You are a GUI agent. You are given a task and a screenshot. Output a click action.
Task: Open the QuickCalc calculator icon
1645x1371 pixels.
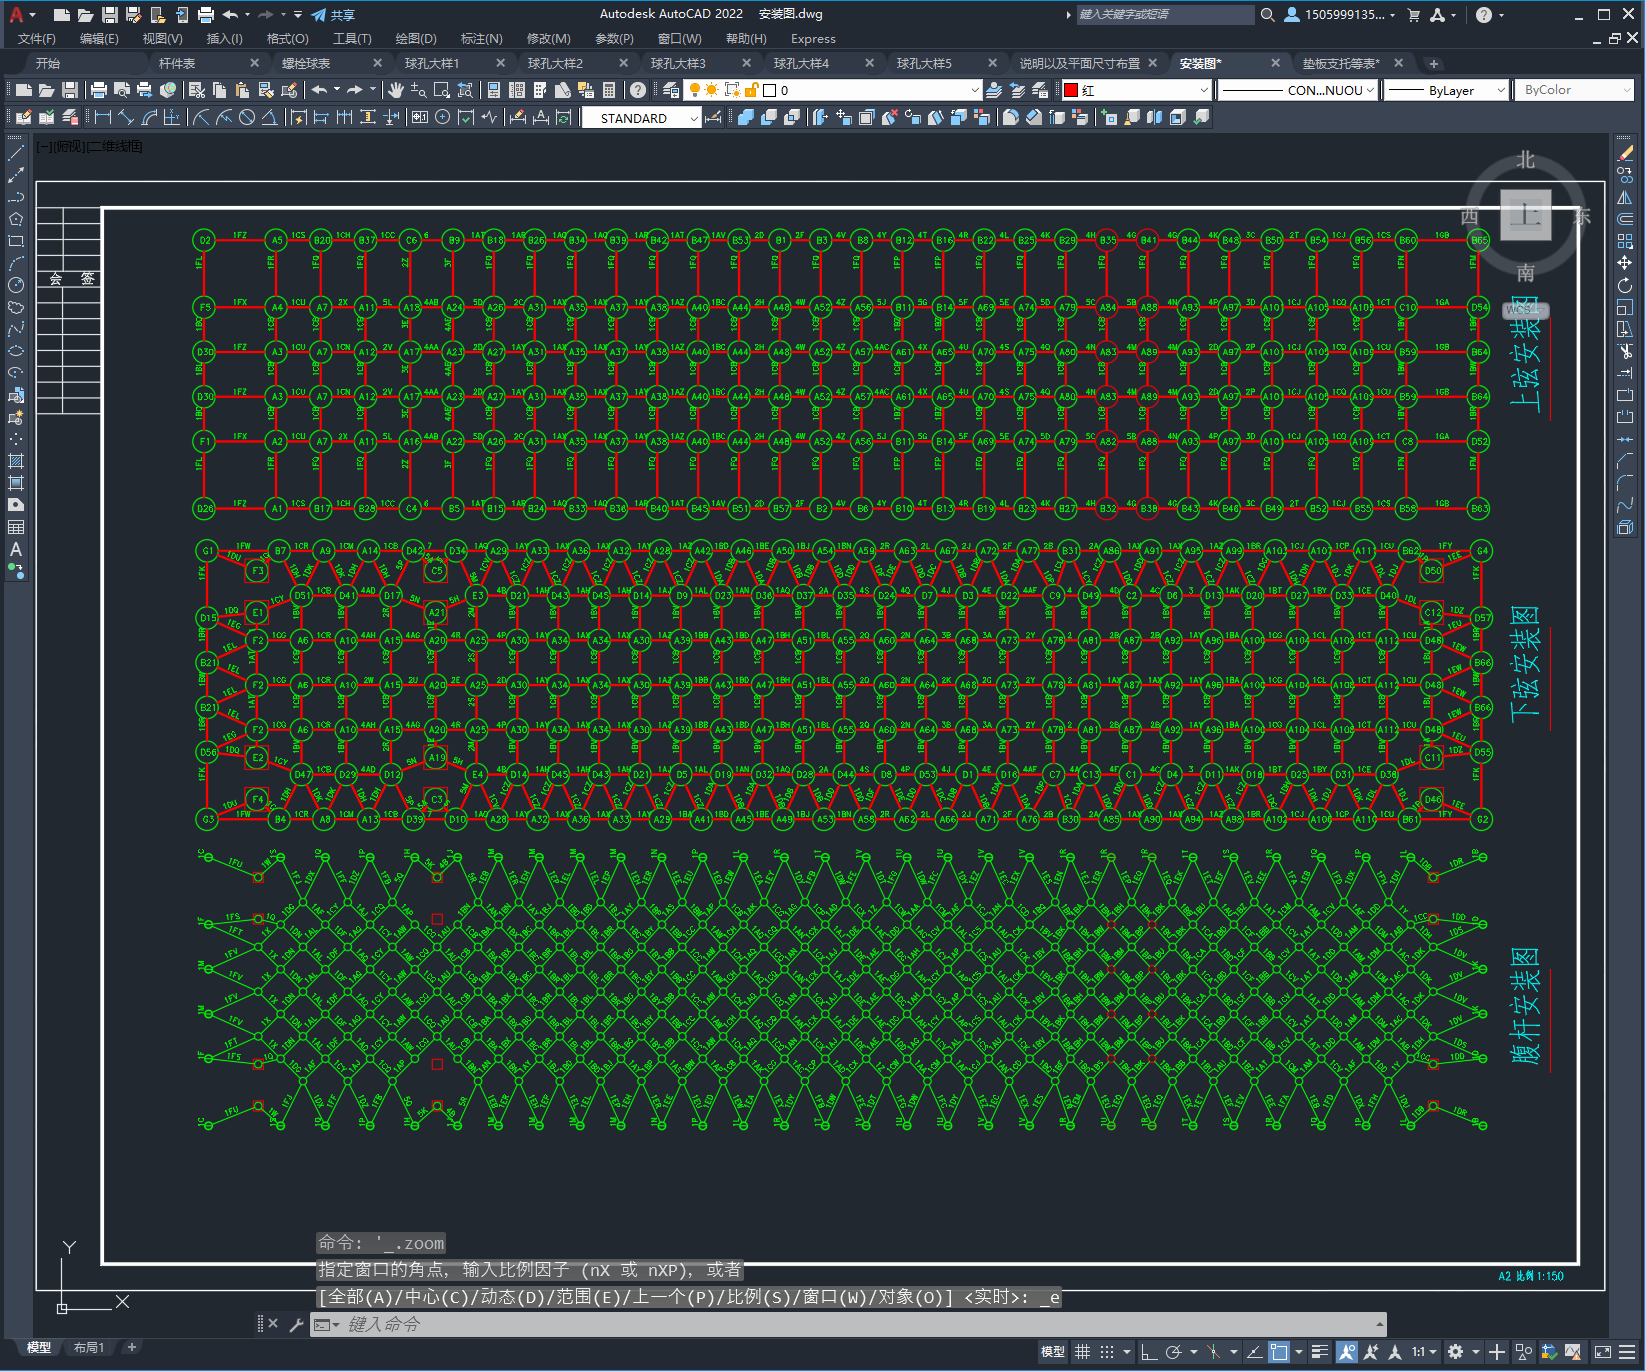609,90
